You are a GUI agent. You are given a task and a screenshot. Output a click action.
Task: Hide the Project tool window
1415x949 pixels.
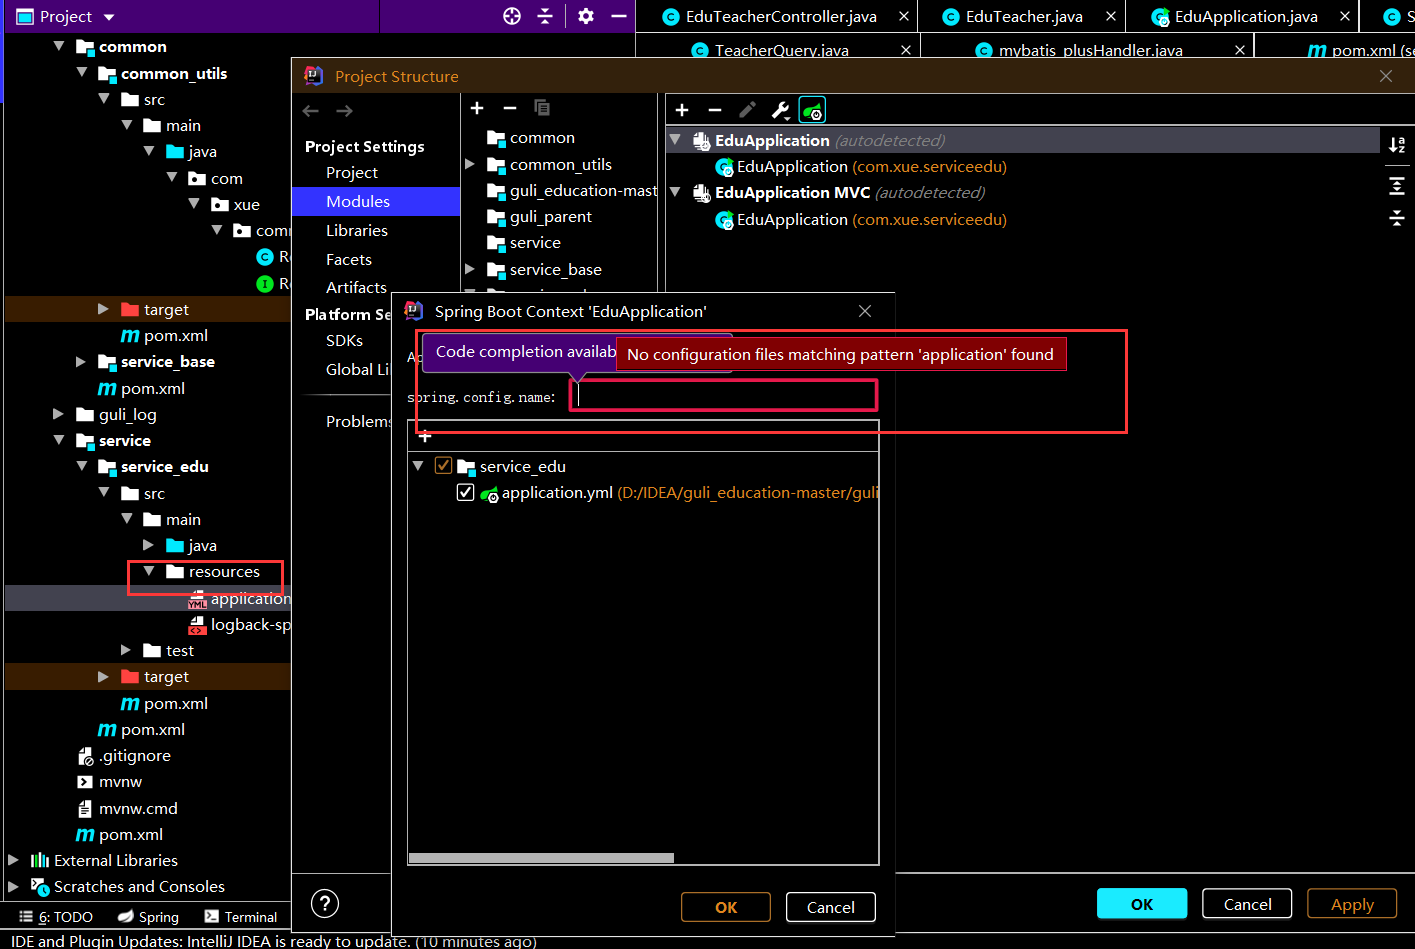click(619, 16)
